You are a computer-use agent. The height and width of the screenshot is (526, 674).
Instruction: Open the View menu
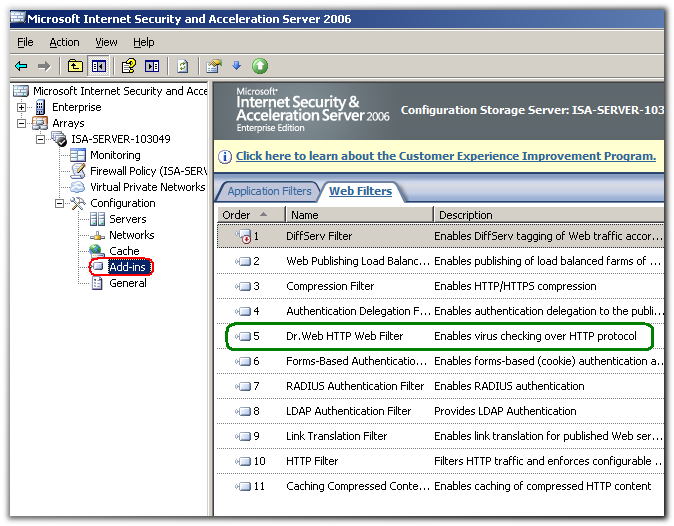tap(106, 42)
